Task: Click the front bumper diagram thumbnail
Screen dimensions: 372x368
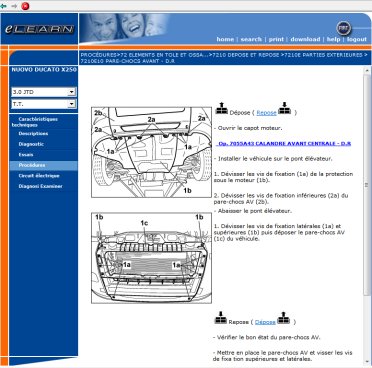Action: pos(152,258)
